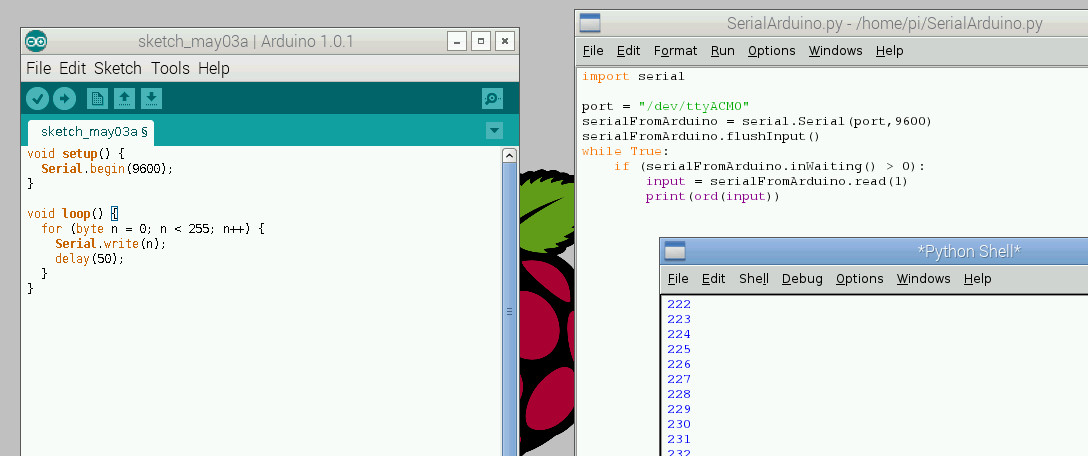
Task: Click the Arduino editor vertical scrollbar thumb
Action: pos(509,311)
